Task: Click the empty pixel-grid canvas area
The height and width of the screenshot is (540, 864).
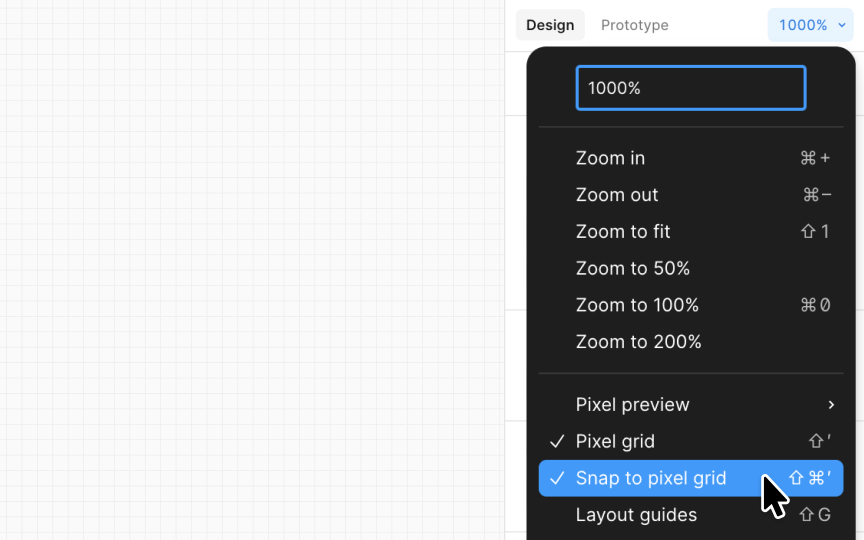Action: click(x=252, y=270)
